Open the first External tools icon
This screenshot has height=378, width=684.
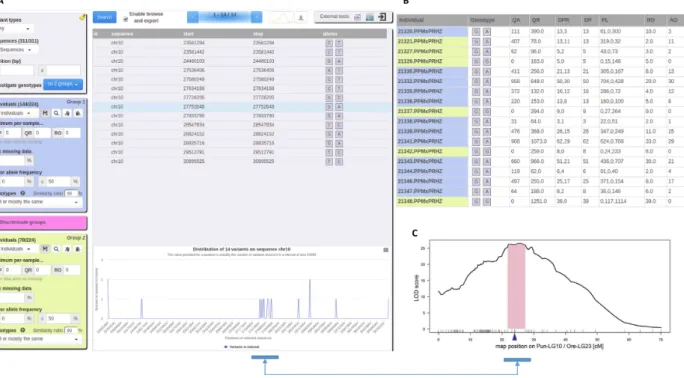coord(357,17)
